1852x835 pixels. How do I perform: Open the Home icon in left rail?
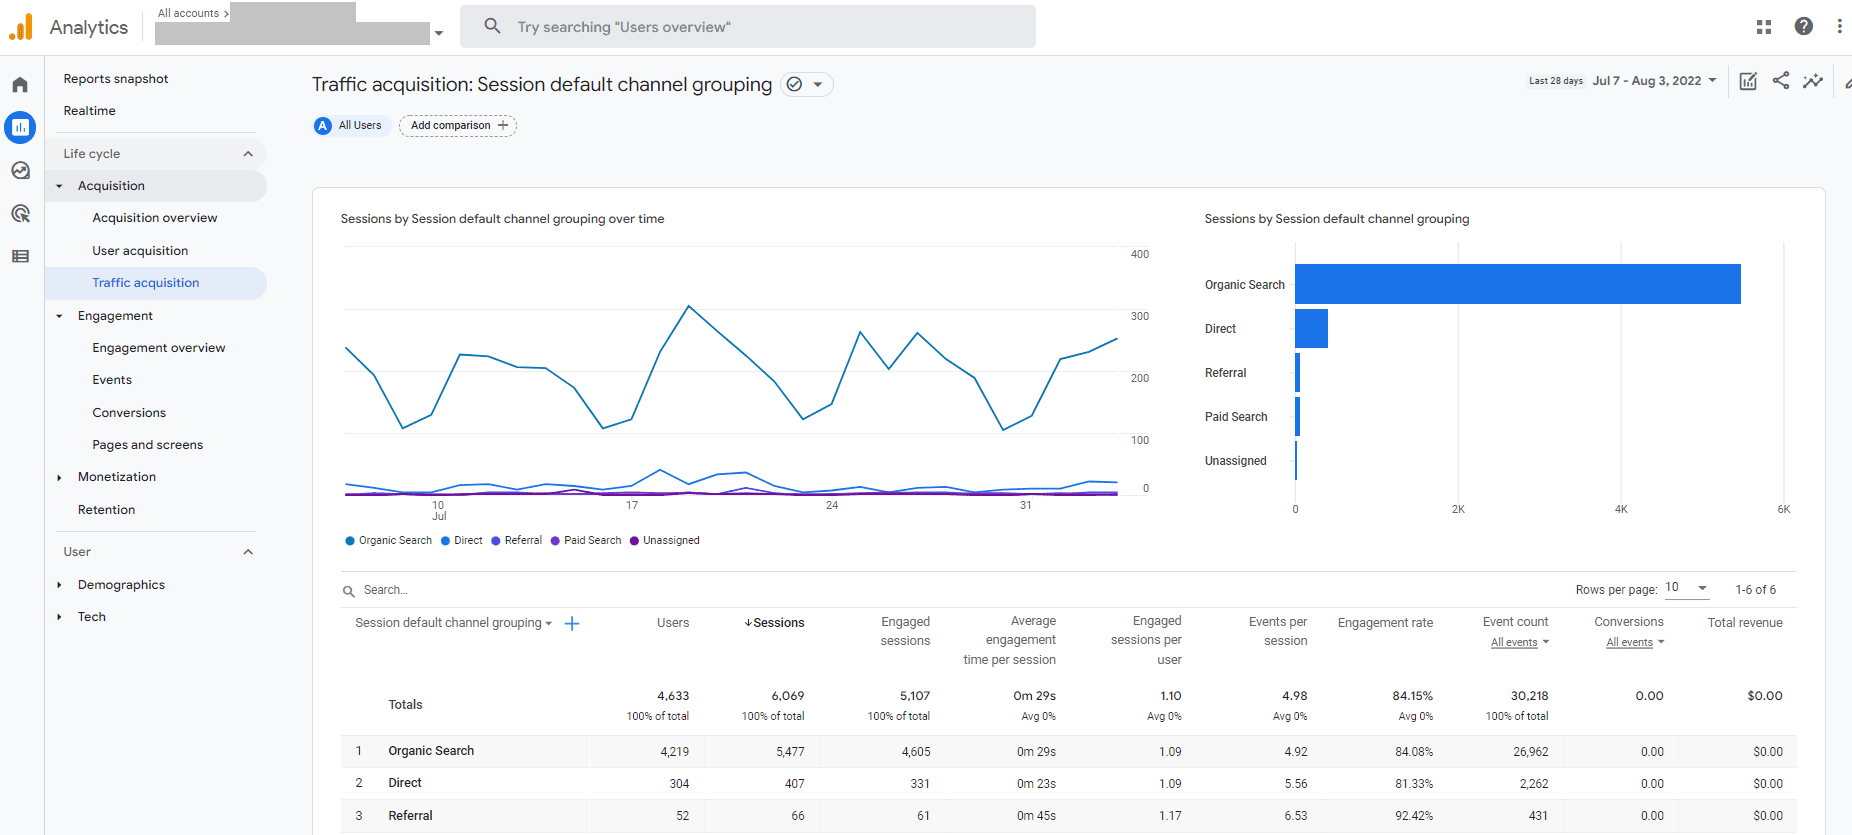[x=20, y=85]
